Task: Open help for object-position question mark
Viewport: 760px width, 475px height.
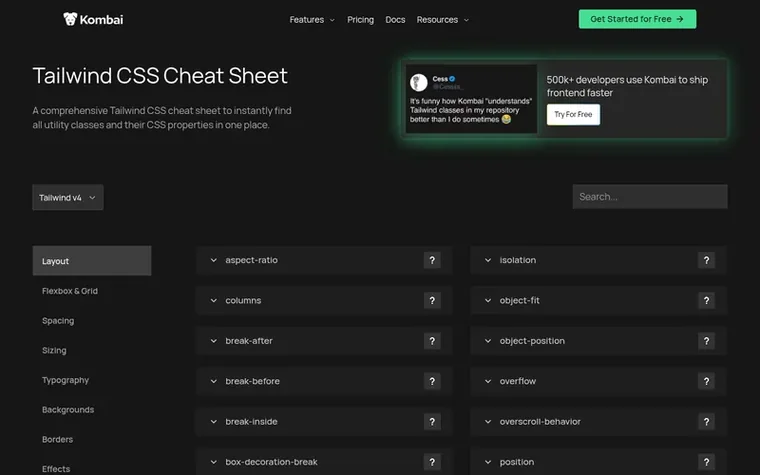Action: [706, 341]
